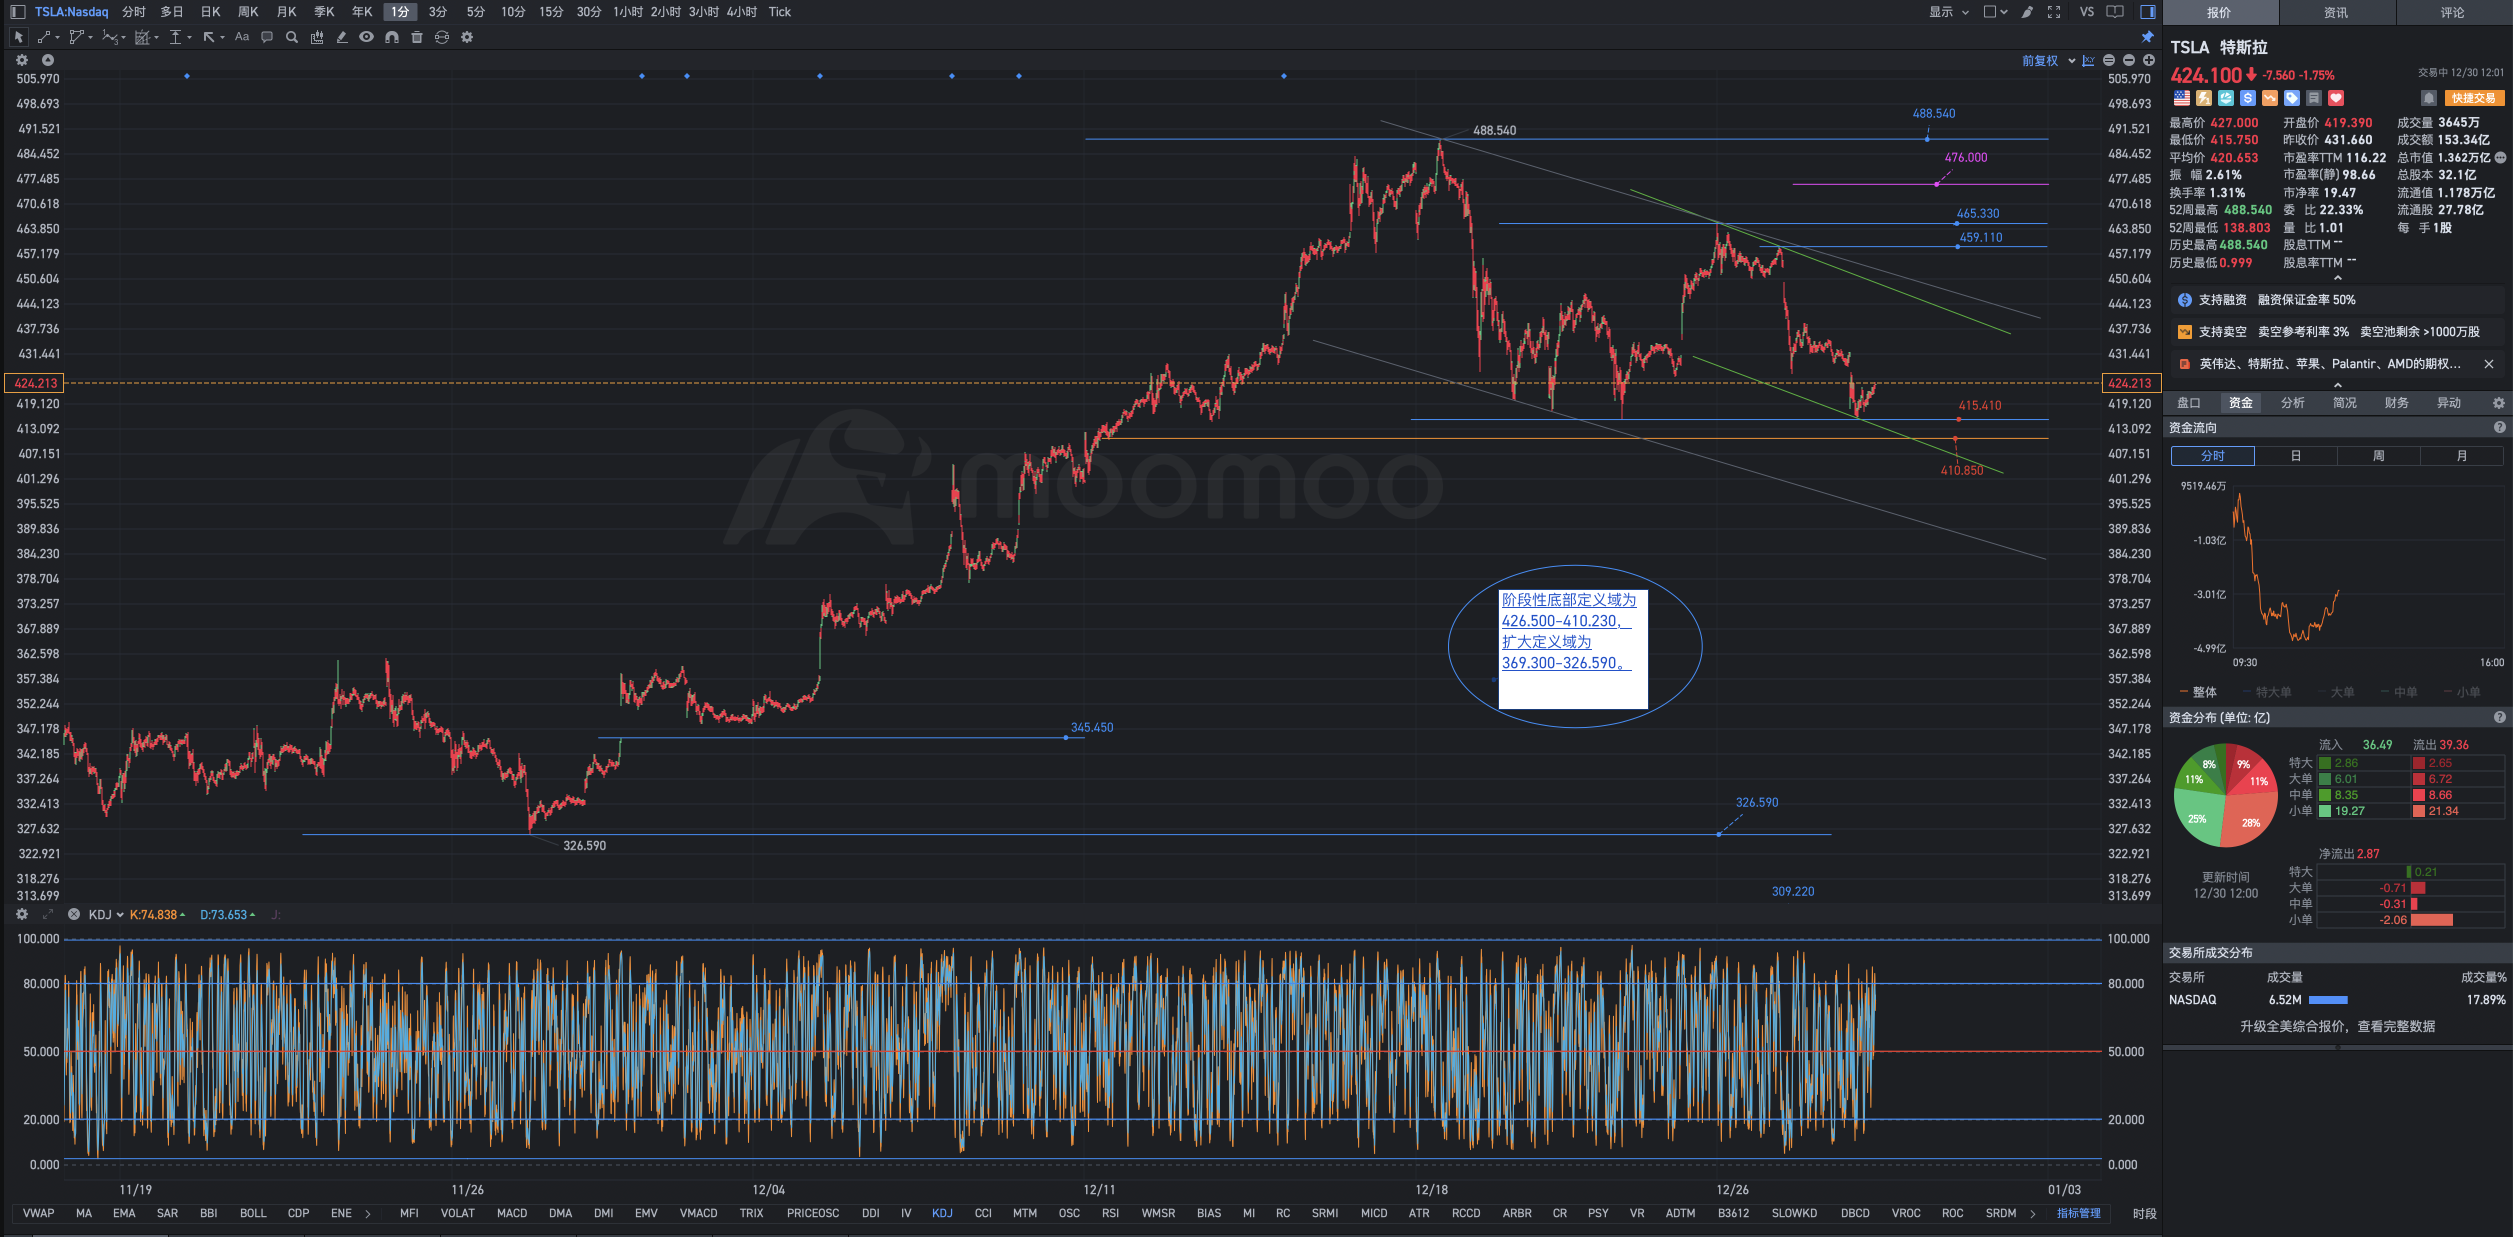This screenshot has height=1237, width=2513.
Task: Select the 周 capital flow period
Action: click(2379, 456)
